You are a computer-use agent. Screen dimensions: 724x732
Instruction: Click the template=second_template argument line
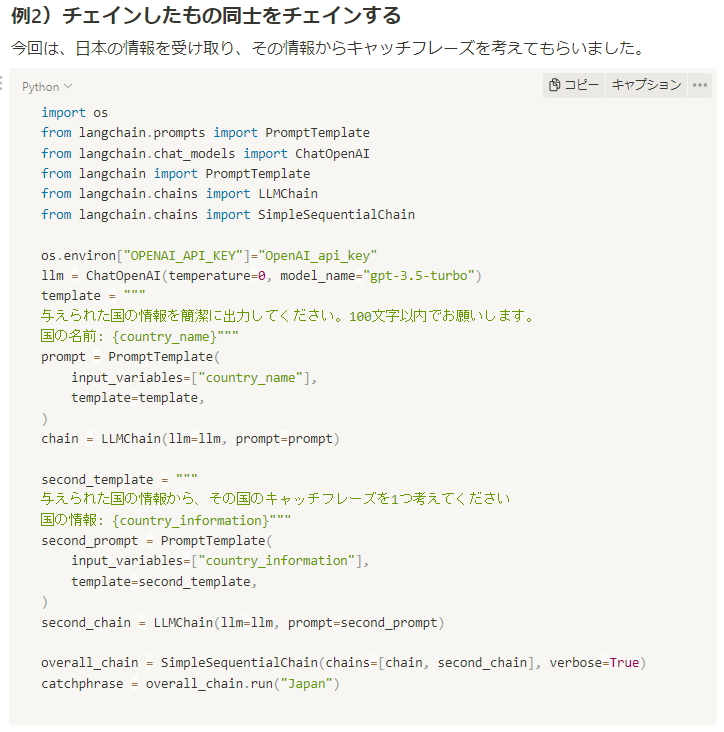click(163, 581)
